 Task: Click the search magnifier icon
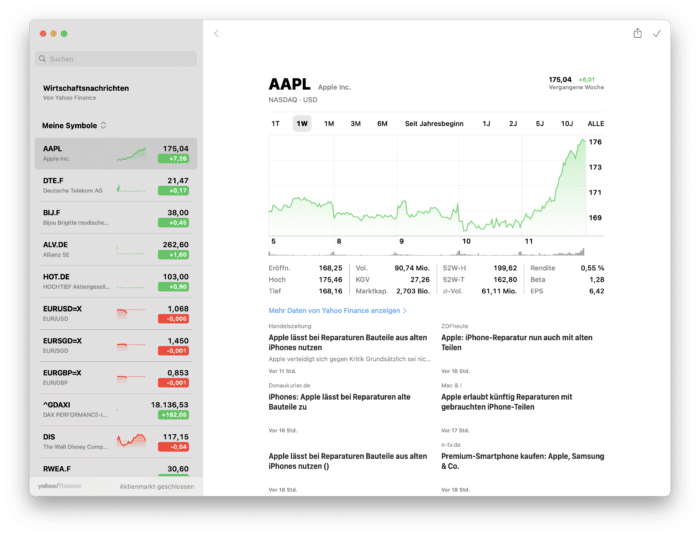tap(42, 59)
